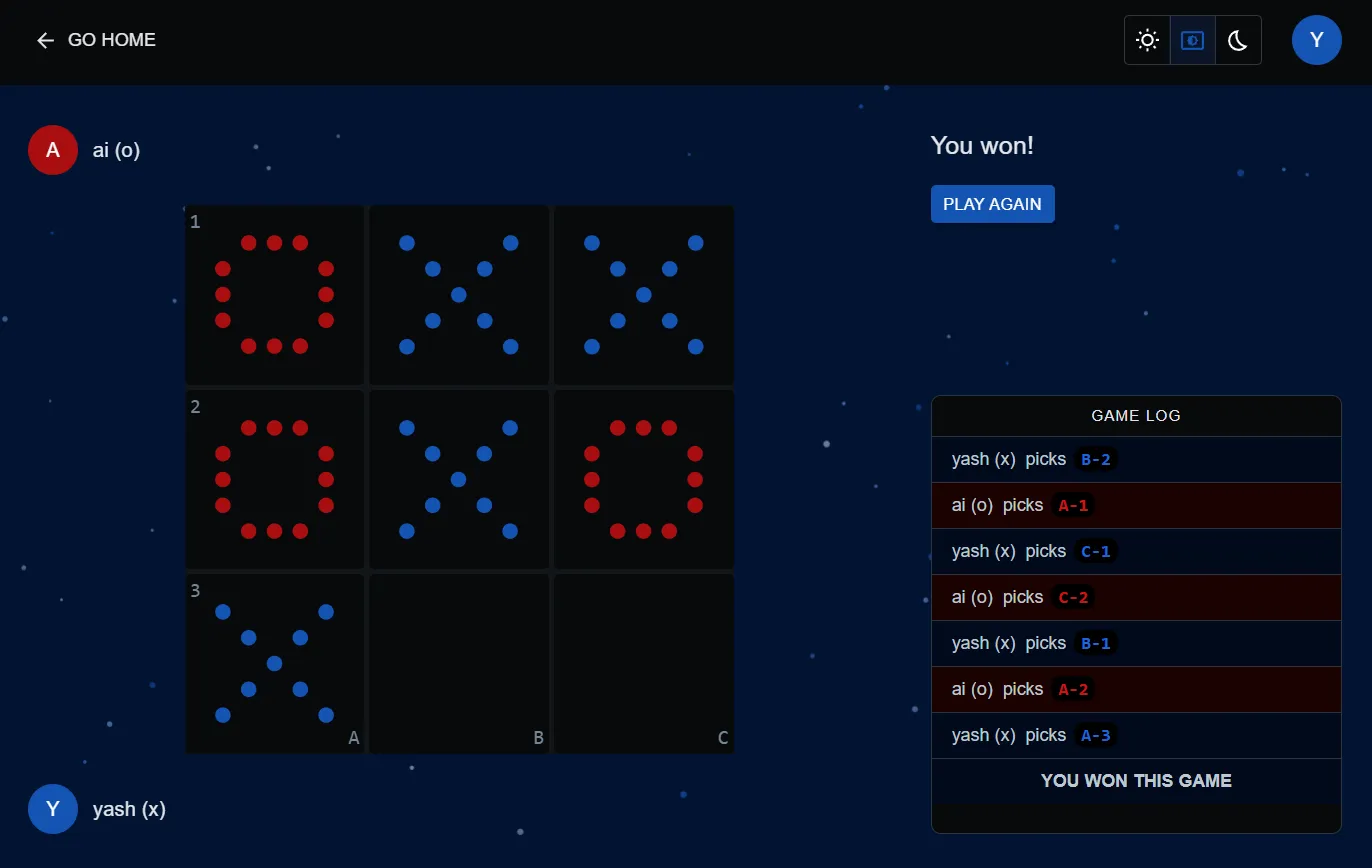Image resolution: width=1372 pixels, height=868 pixels.
Task: Expand the 'ai (o) picks C-2' log row
Action: [1135, 597]
